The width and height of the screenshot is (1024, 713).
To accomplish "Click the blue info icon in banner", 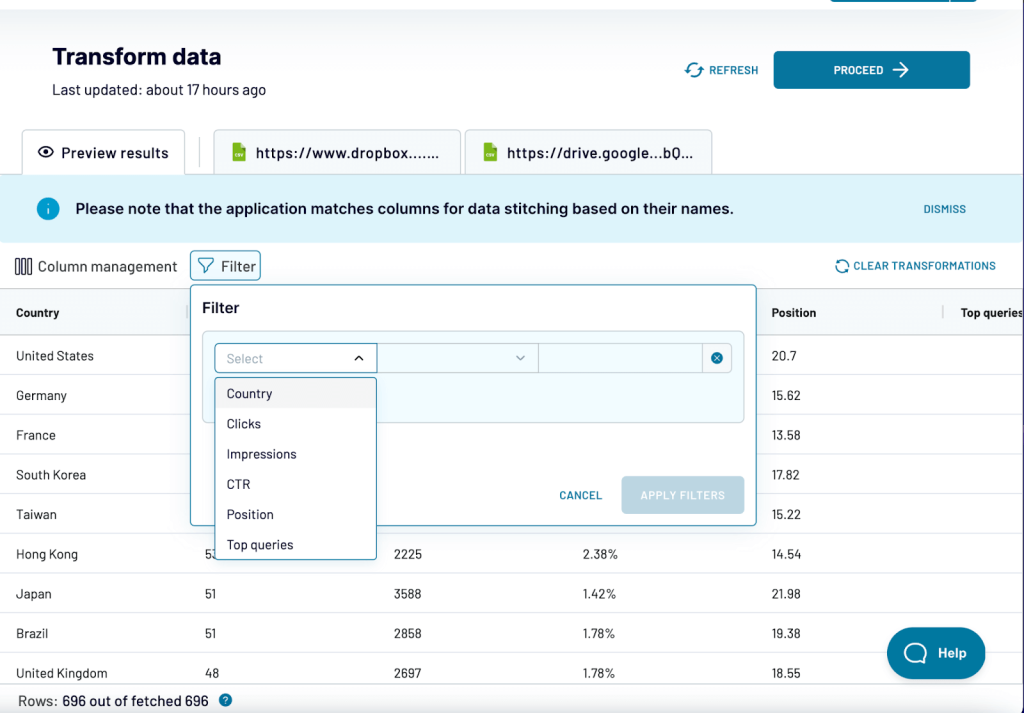I will click(48, 209).
